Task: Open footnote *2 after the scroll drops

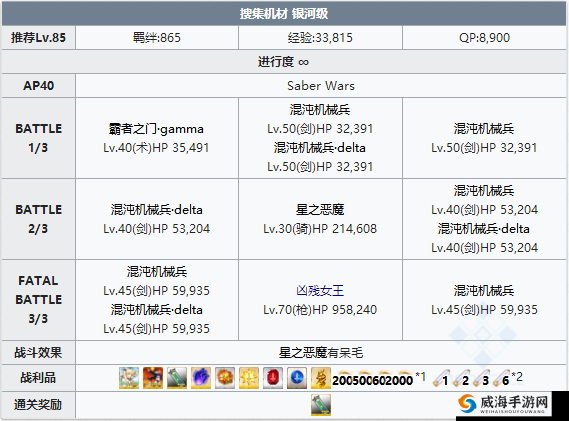Action: coord(517,376)
